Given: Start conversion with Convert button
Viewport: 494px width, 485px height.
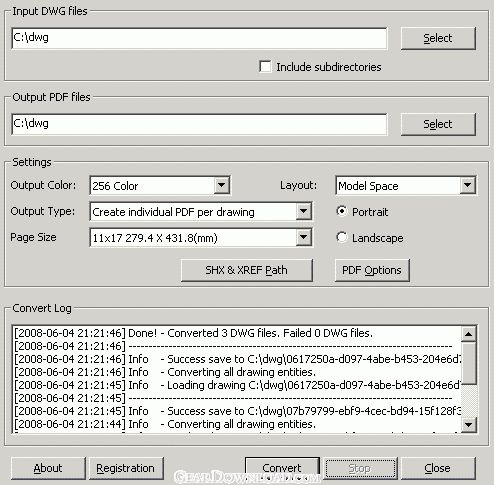Looking at the screenshot, I should coord(282,468).
